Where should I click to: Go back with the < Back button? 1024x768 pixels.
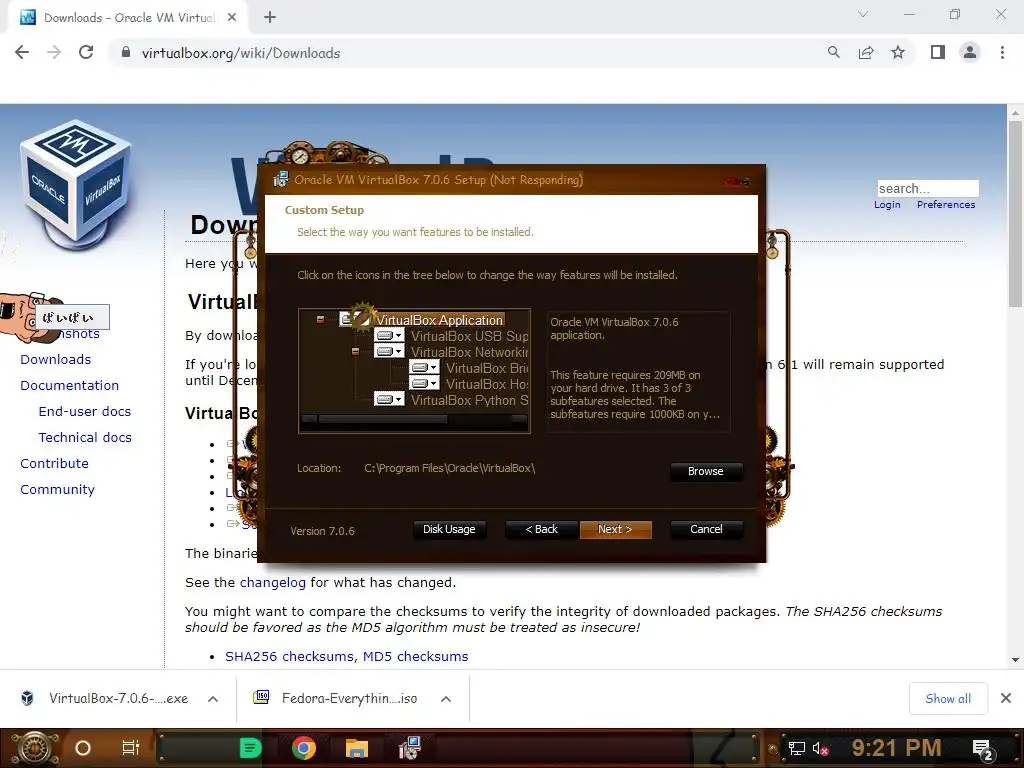pyautogui.click(x=541, y=530)
